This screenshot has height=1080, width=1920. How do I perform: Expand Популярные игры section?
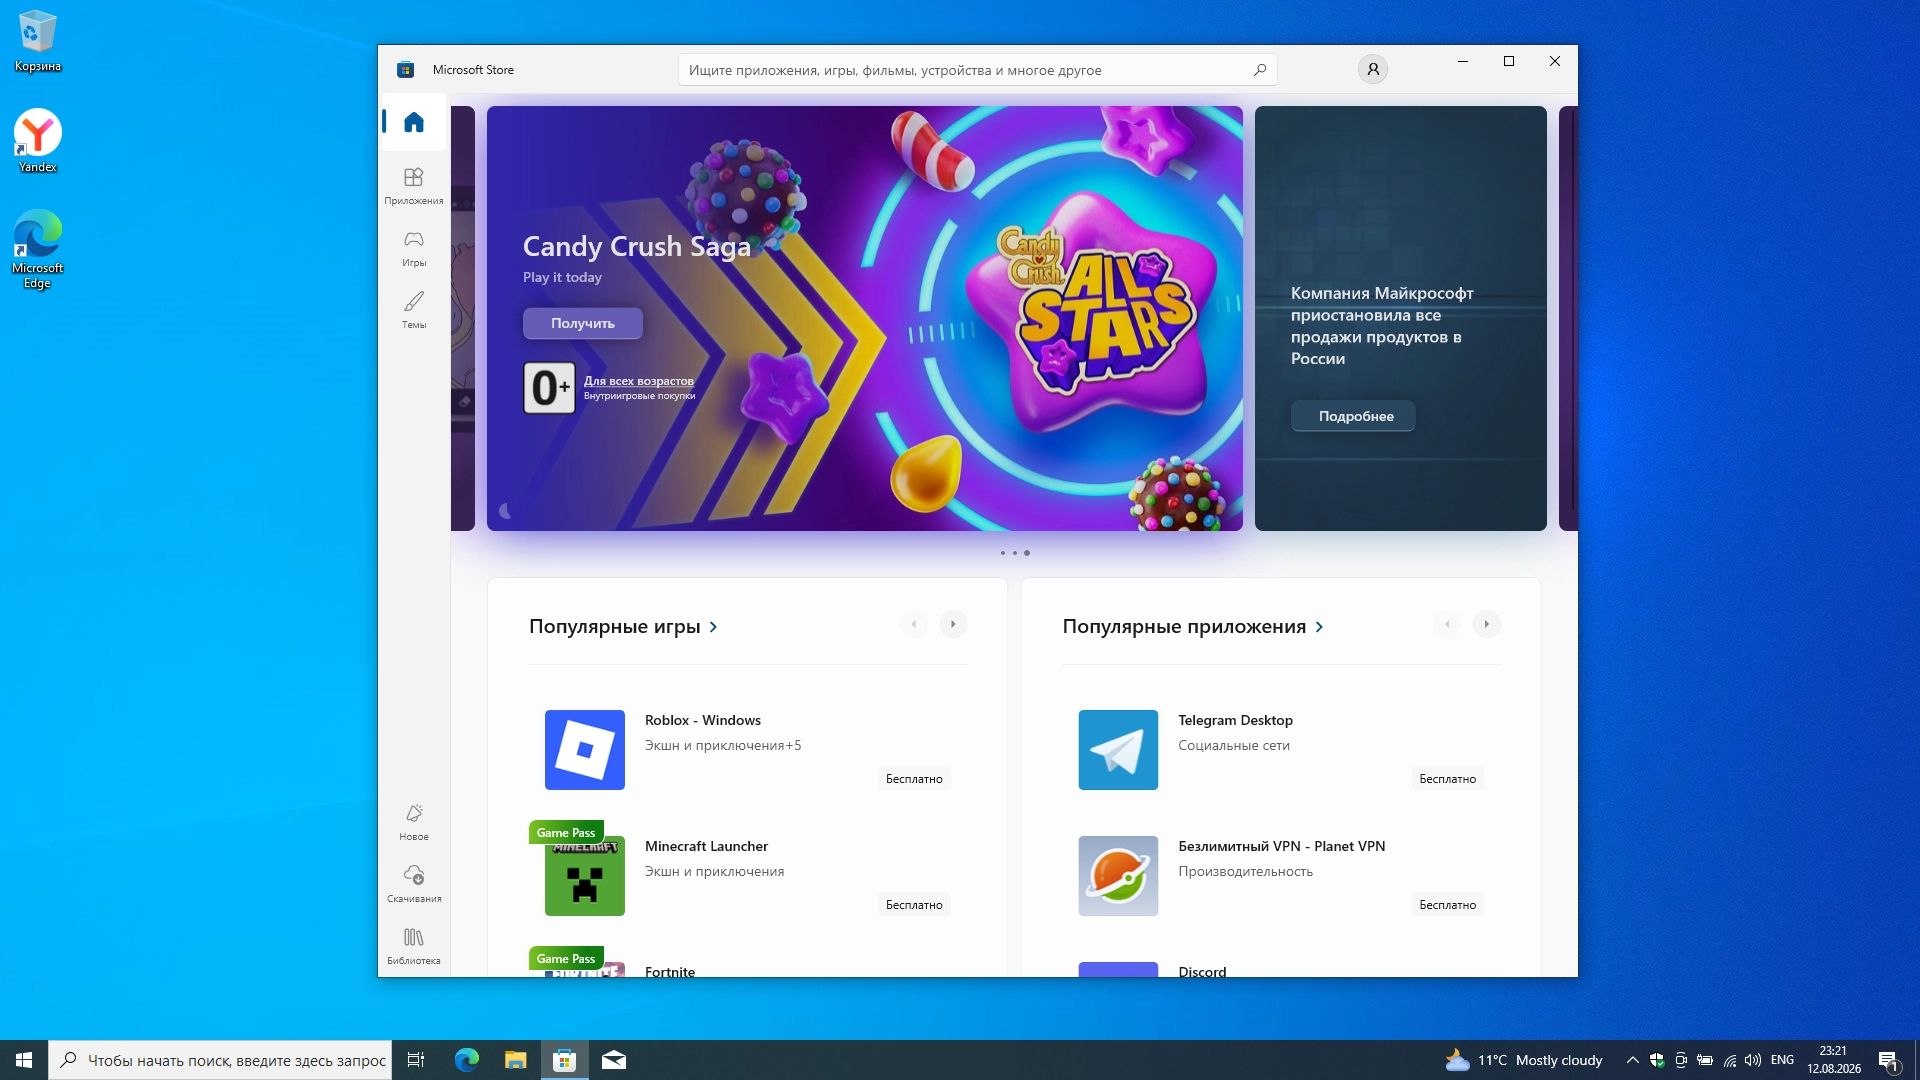(623, 627)
